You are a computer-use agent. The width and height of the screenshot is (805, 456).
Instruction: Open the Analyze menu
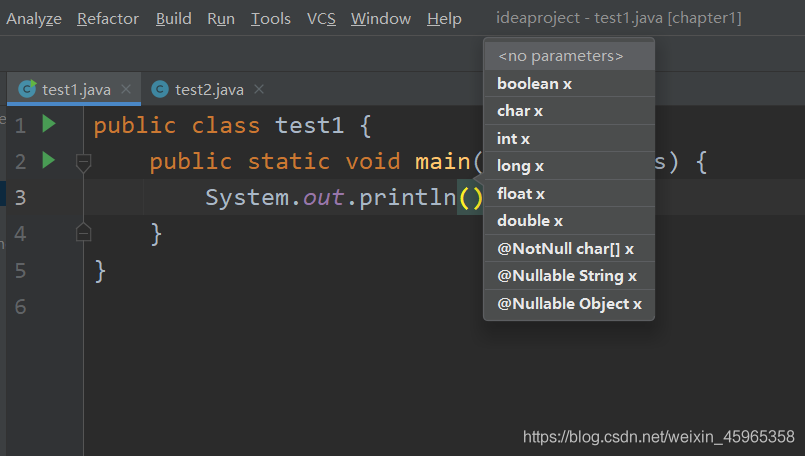(x=34, y=19)
